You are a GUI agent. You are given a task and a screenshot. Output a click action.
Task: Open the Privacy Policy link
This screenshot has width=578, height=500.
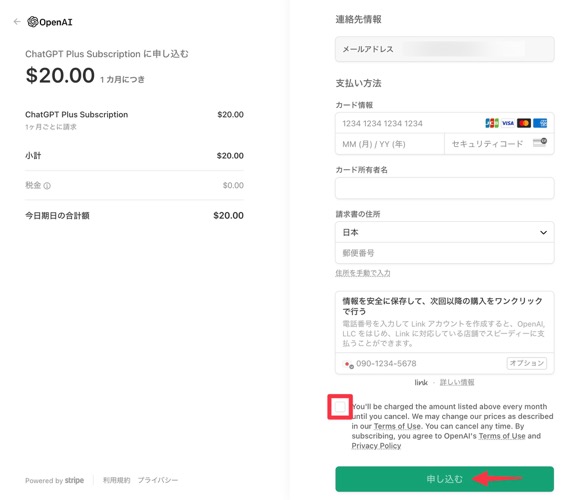(x=376, y=446)
